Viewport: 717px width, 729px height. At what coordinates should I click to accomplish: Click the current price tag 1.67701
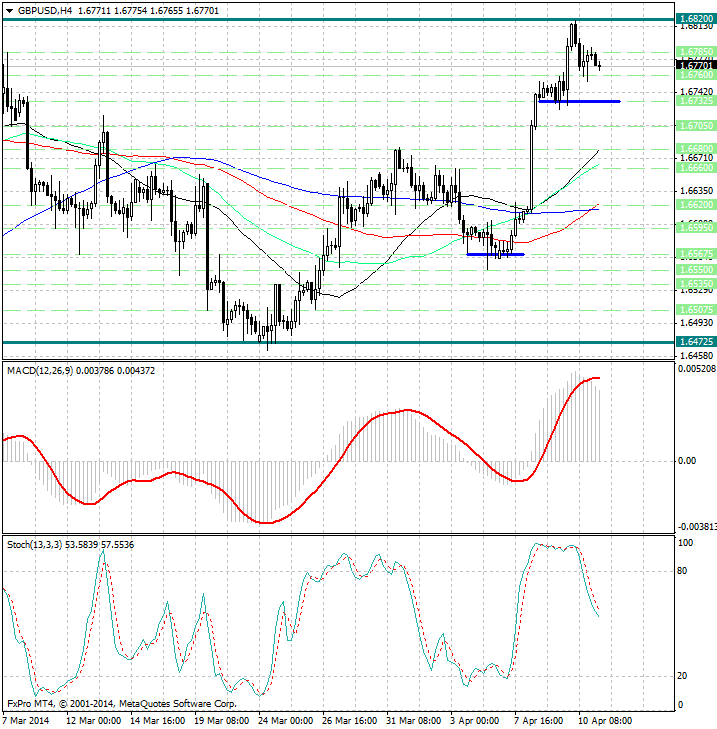694,64
